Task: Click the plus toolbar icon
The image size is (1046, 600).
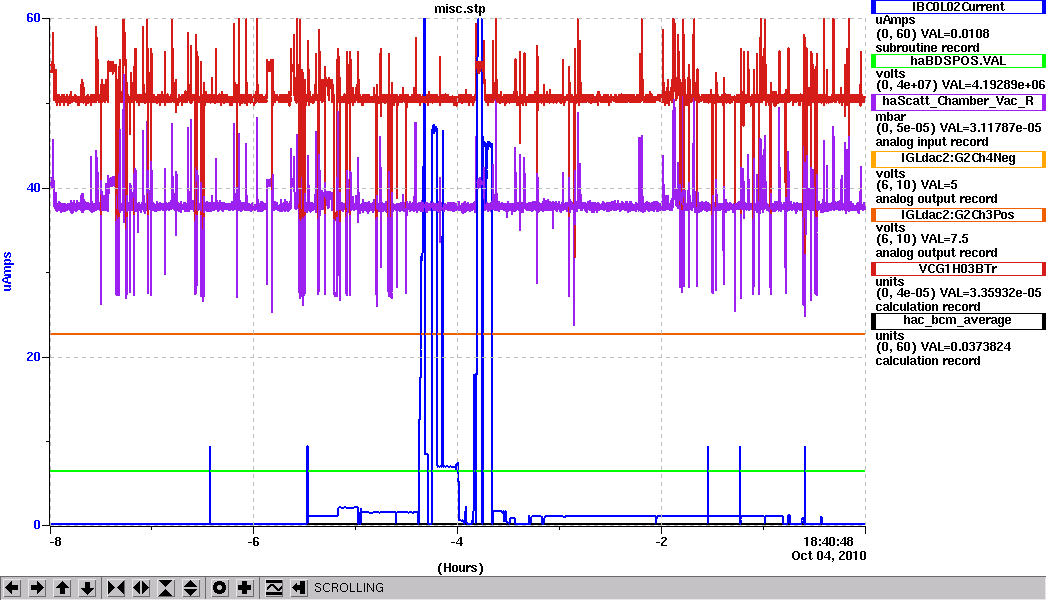Action: (x=245, y=588)
